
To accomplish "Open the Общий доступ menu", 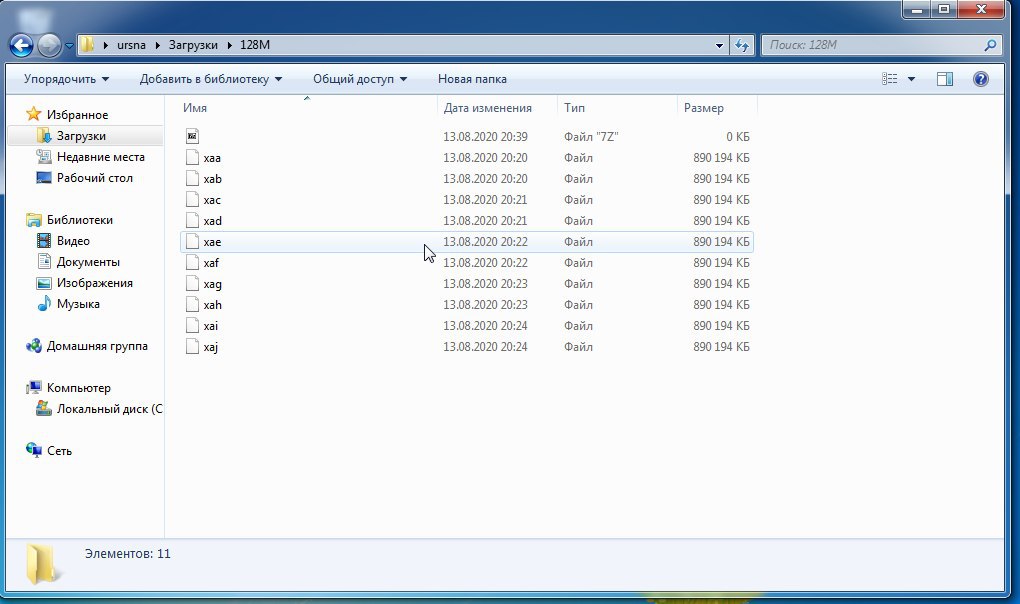I will (360, 79).
